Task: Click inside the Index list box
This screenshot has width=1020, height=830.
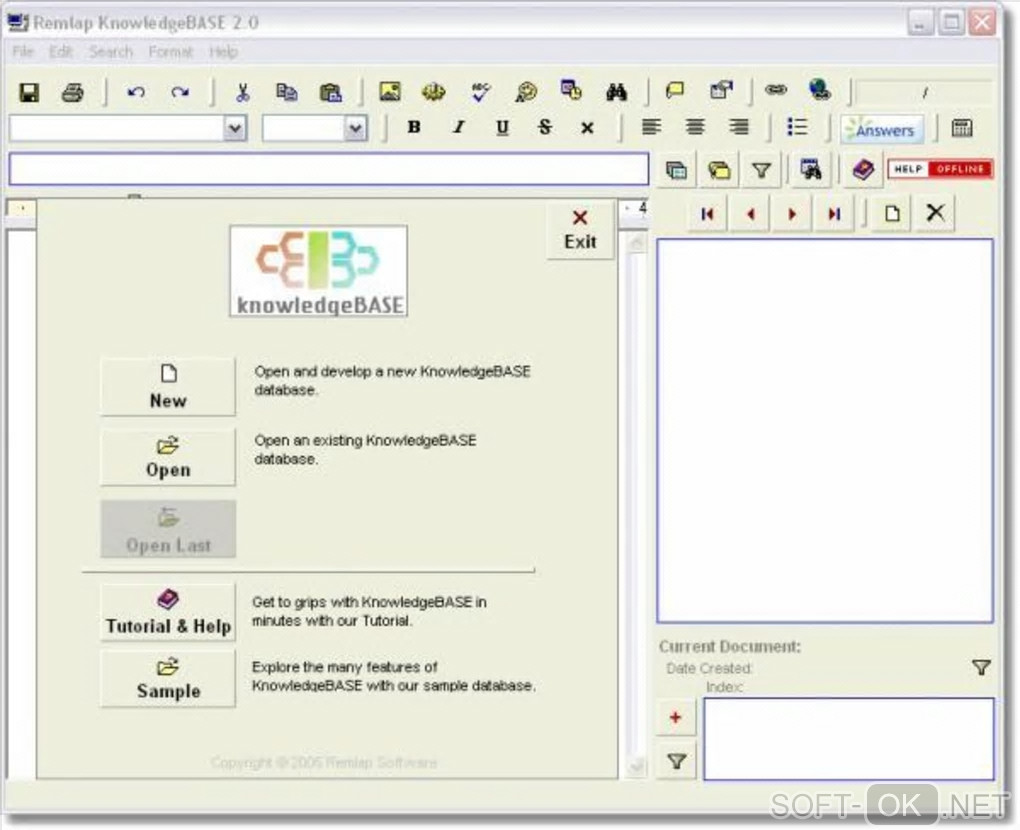Action: point(849,739)
